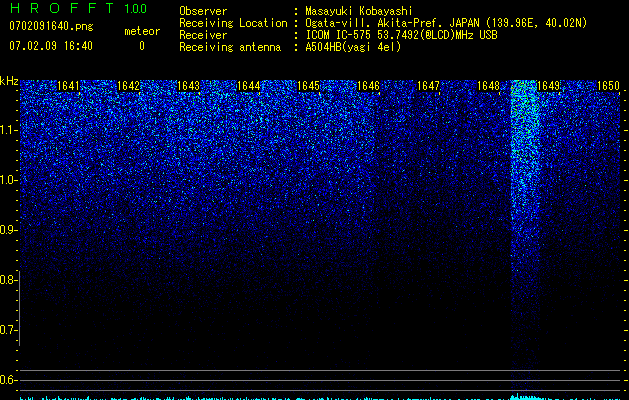Click the A504HB(yagi 4el) antenna text
Viewport: 629px width, 400px height.
click(x=353, y=47)
